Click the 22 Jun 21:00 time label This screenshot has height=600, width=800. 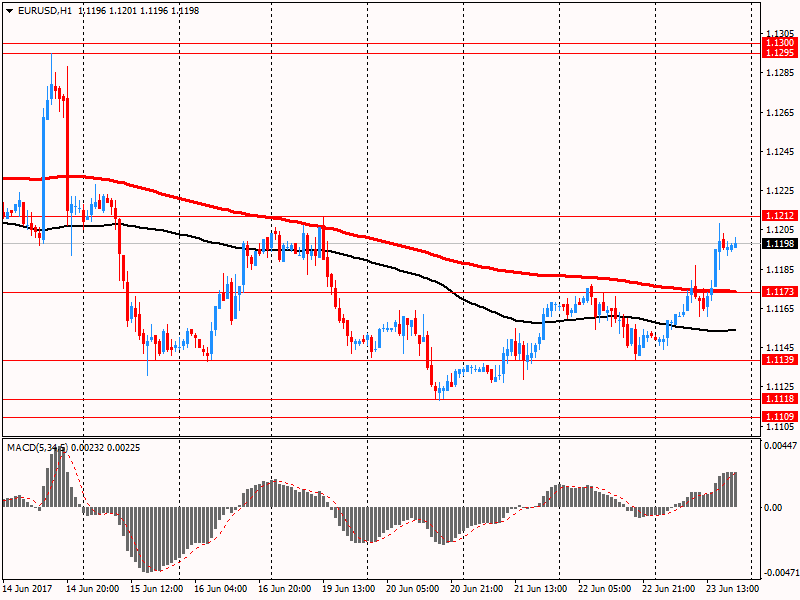[x=668, y=589]
